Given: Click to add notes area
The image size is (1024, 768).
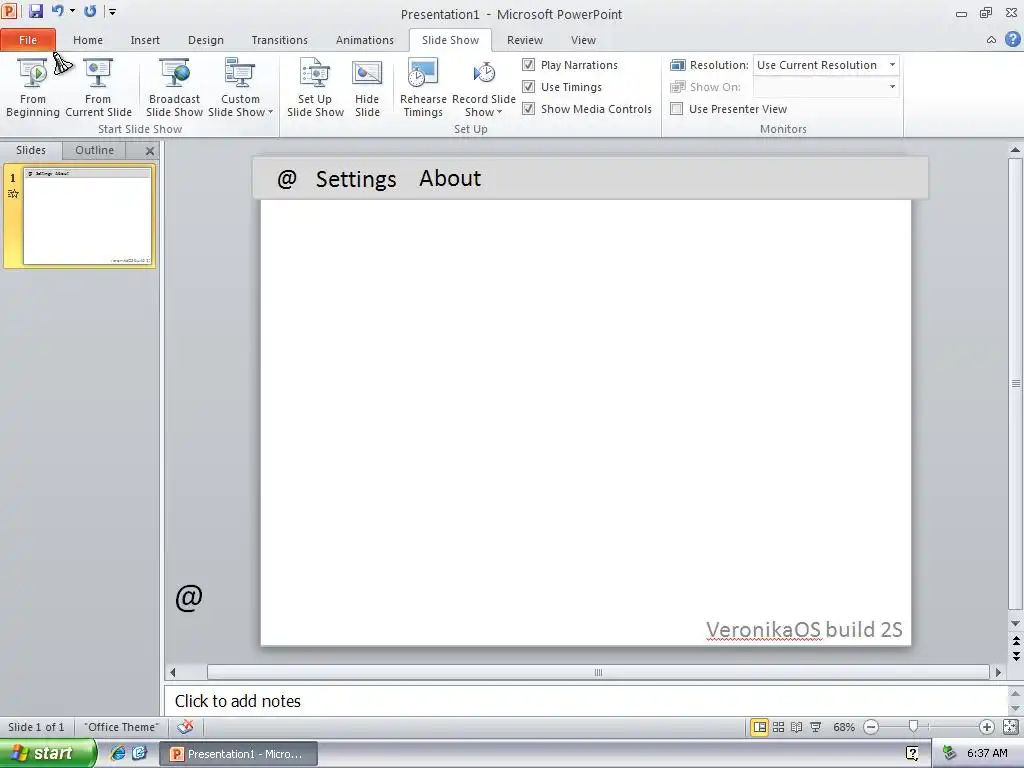Looking at the screenshot, I should pyautogui.click(x=584, y=701).
